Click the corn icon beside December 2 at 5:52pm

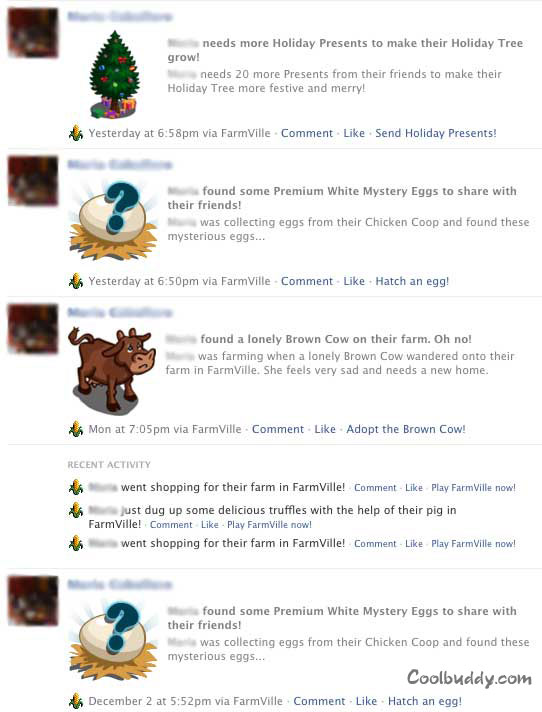[x=76, y=701]
